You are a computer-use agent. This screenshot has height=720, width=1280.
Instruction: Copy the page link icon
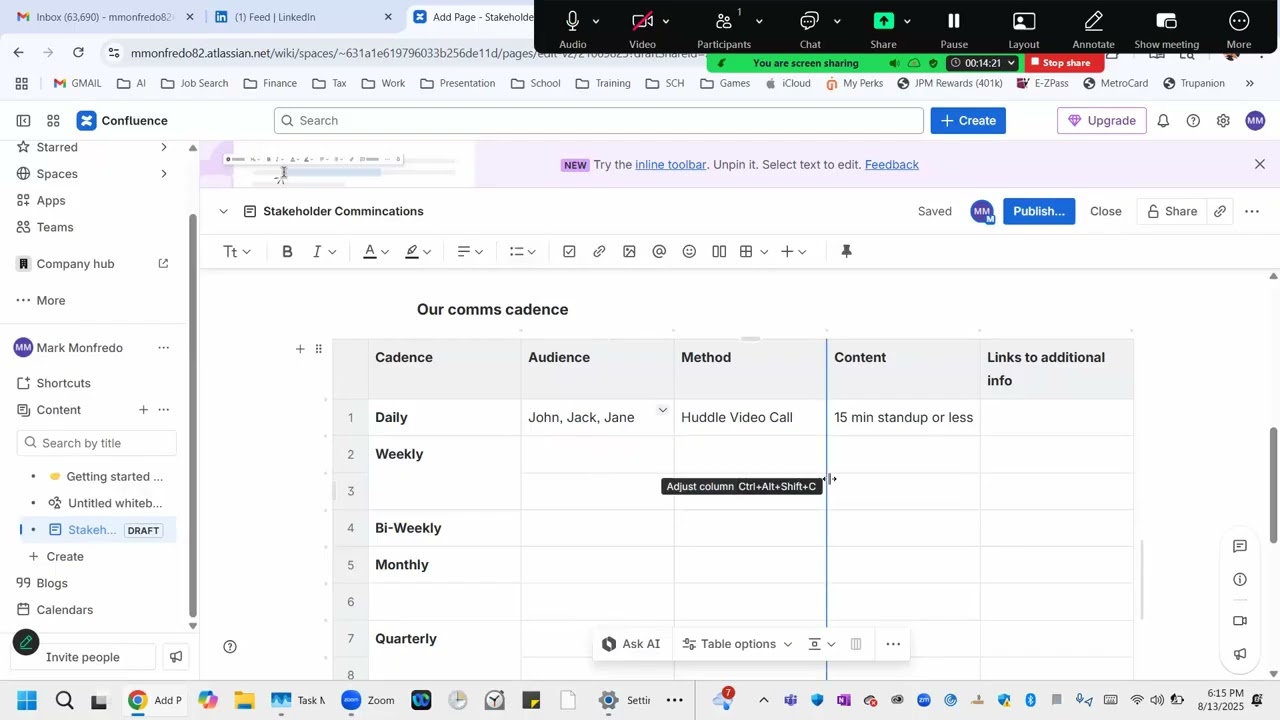point(1220,211)
